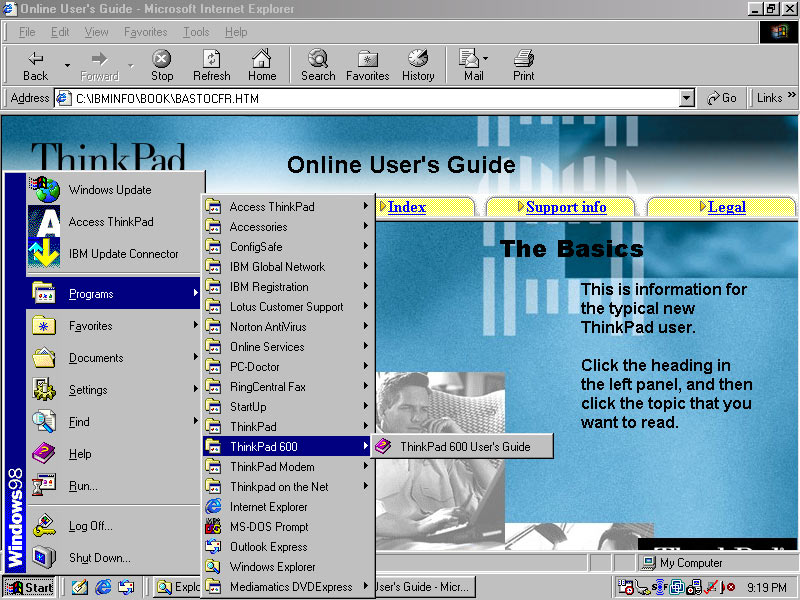Open Favorites menu in menu bar
This screenshot has height=600, width=800.
pos(145,32)
